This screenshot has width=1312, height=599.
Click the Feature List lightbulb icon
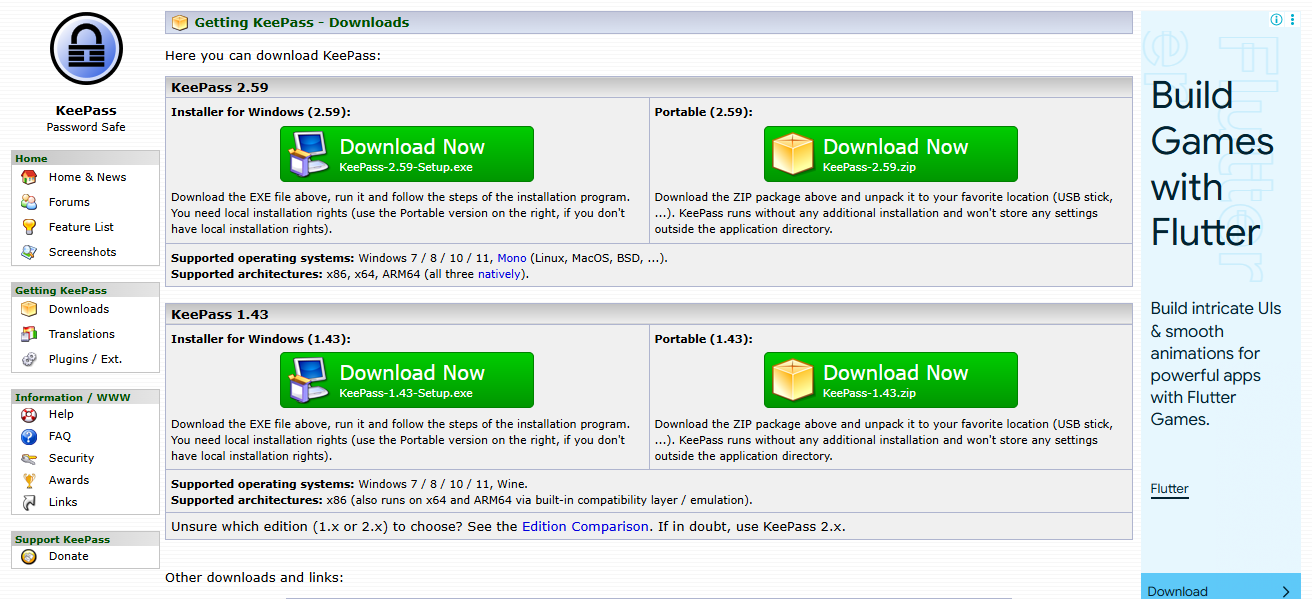click(x=29, y=227)
